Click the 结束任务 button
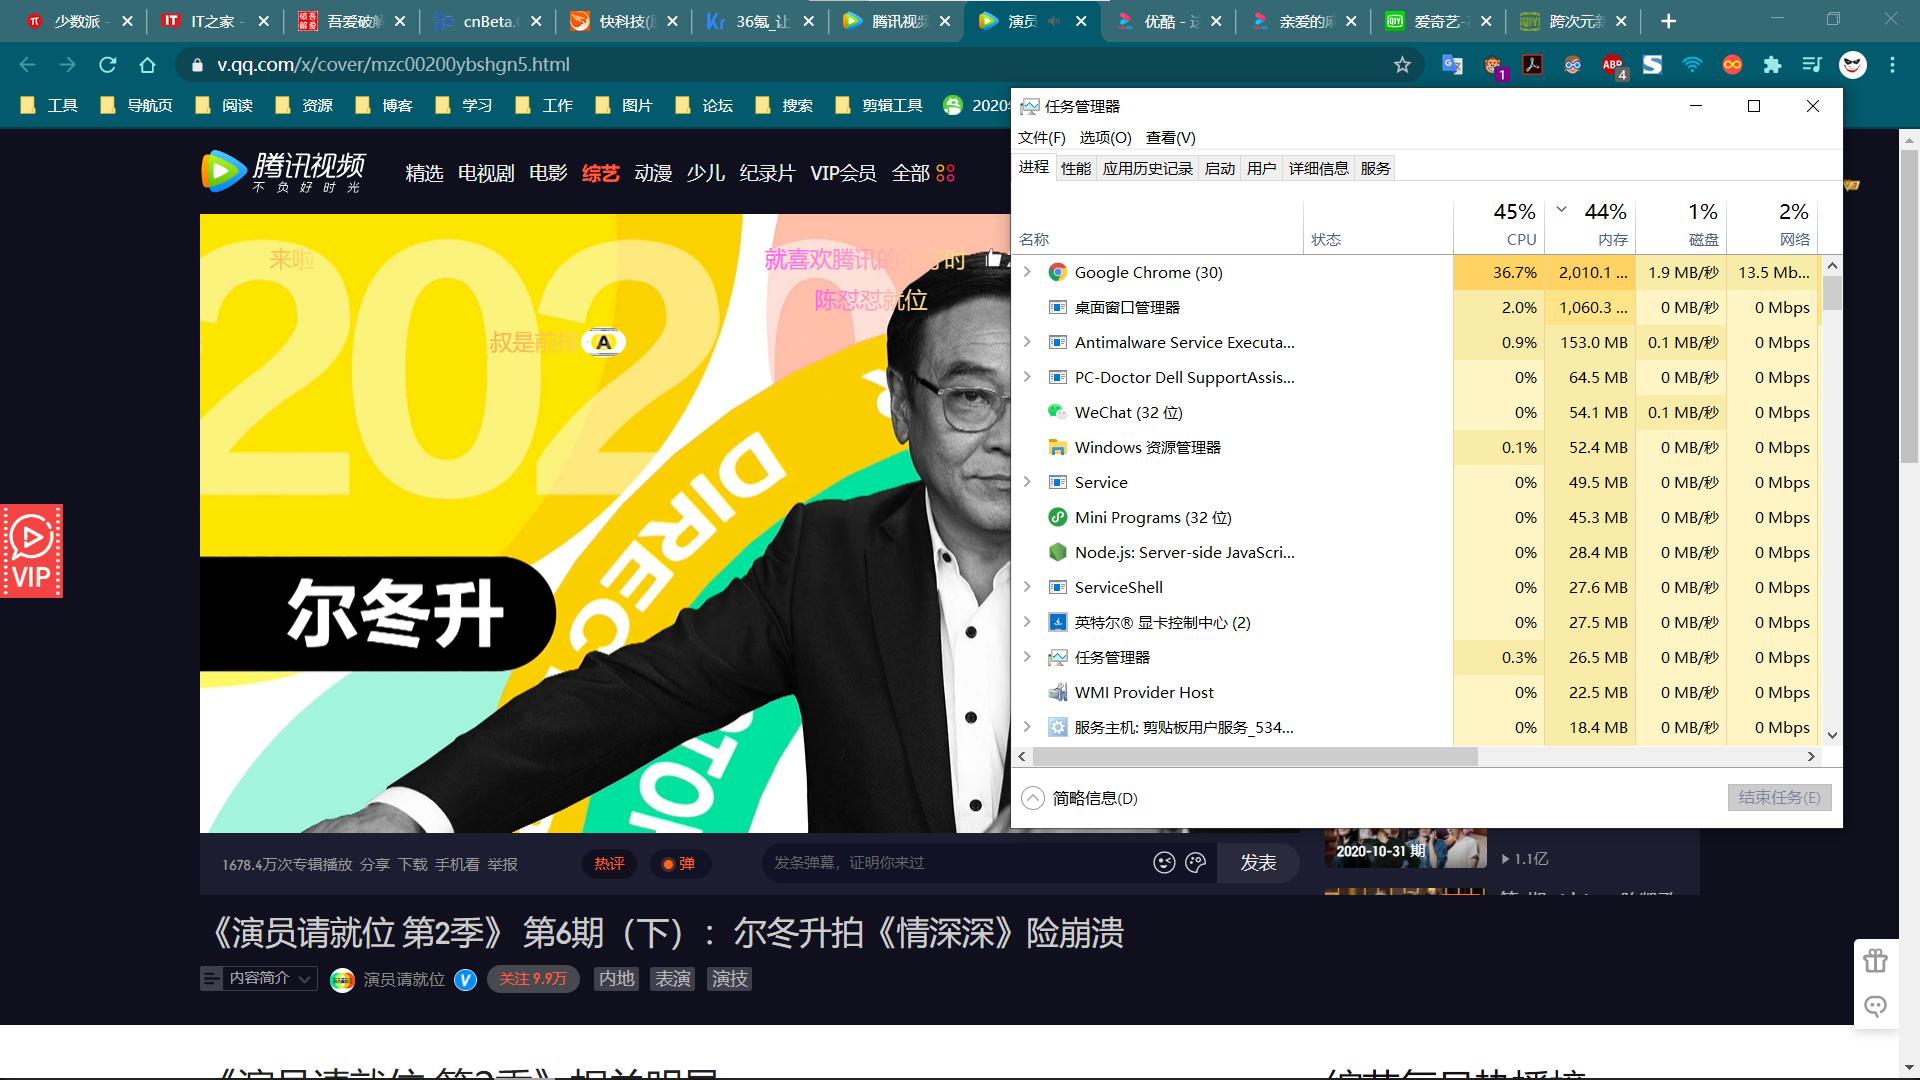Screen dimensions: 1920x1080 point(1778,797)
